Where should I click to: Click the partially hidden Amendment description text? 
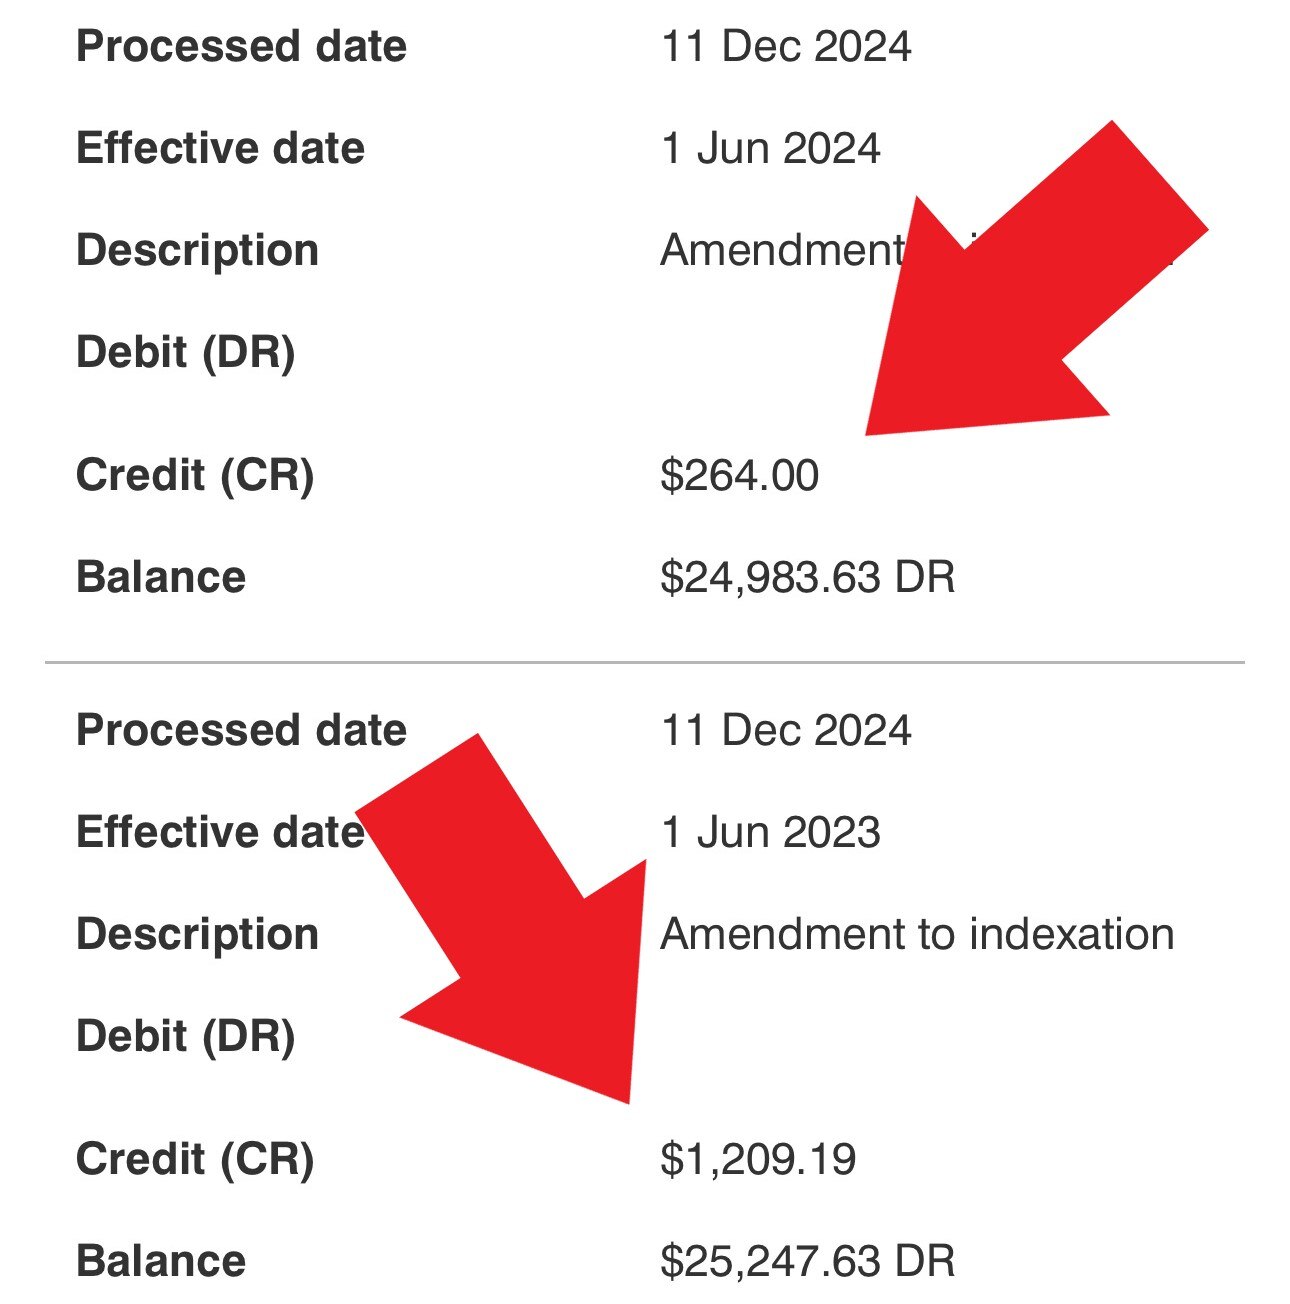780,250
